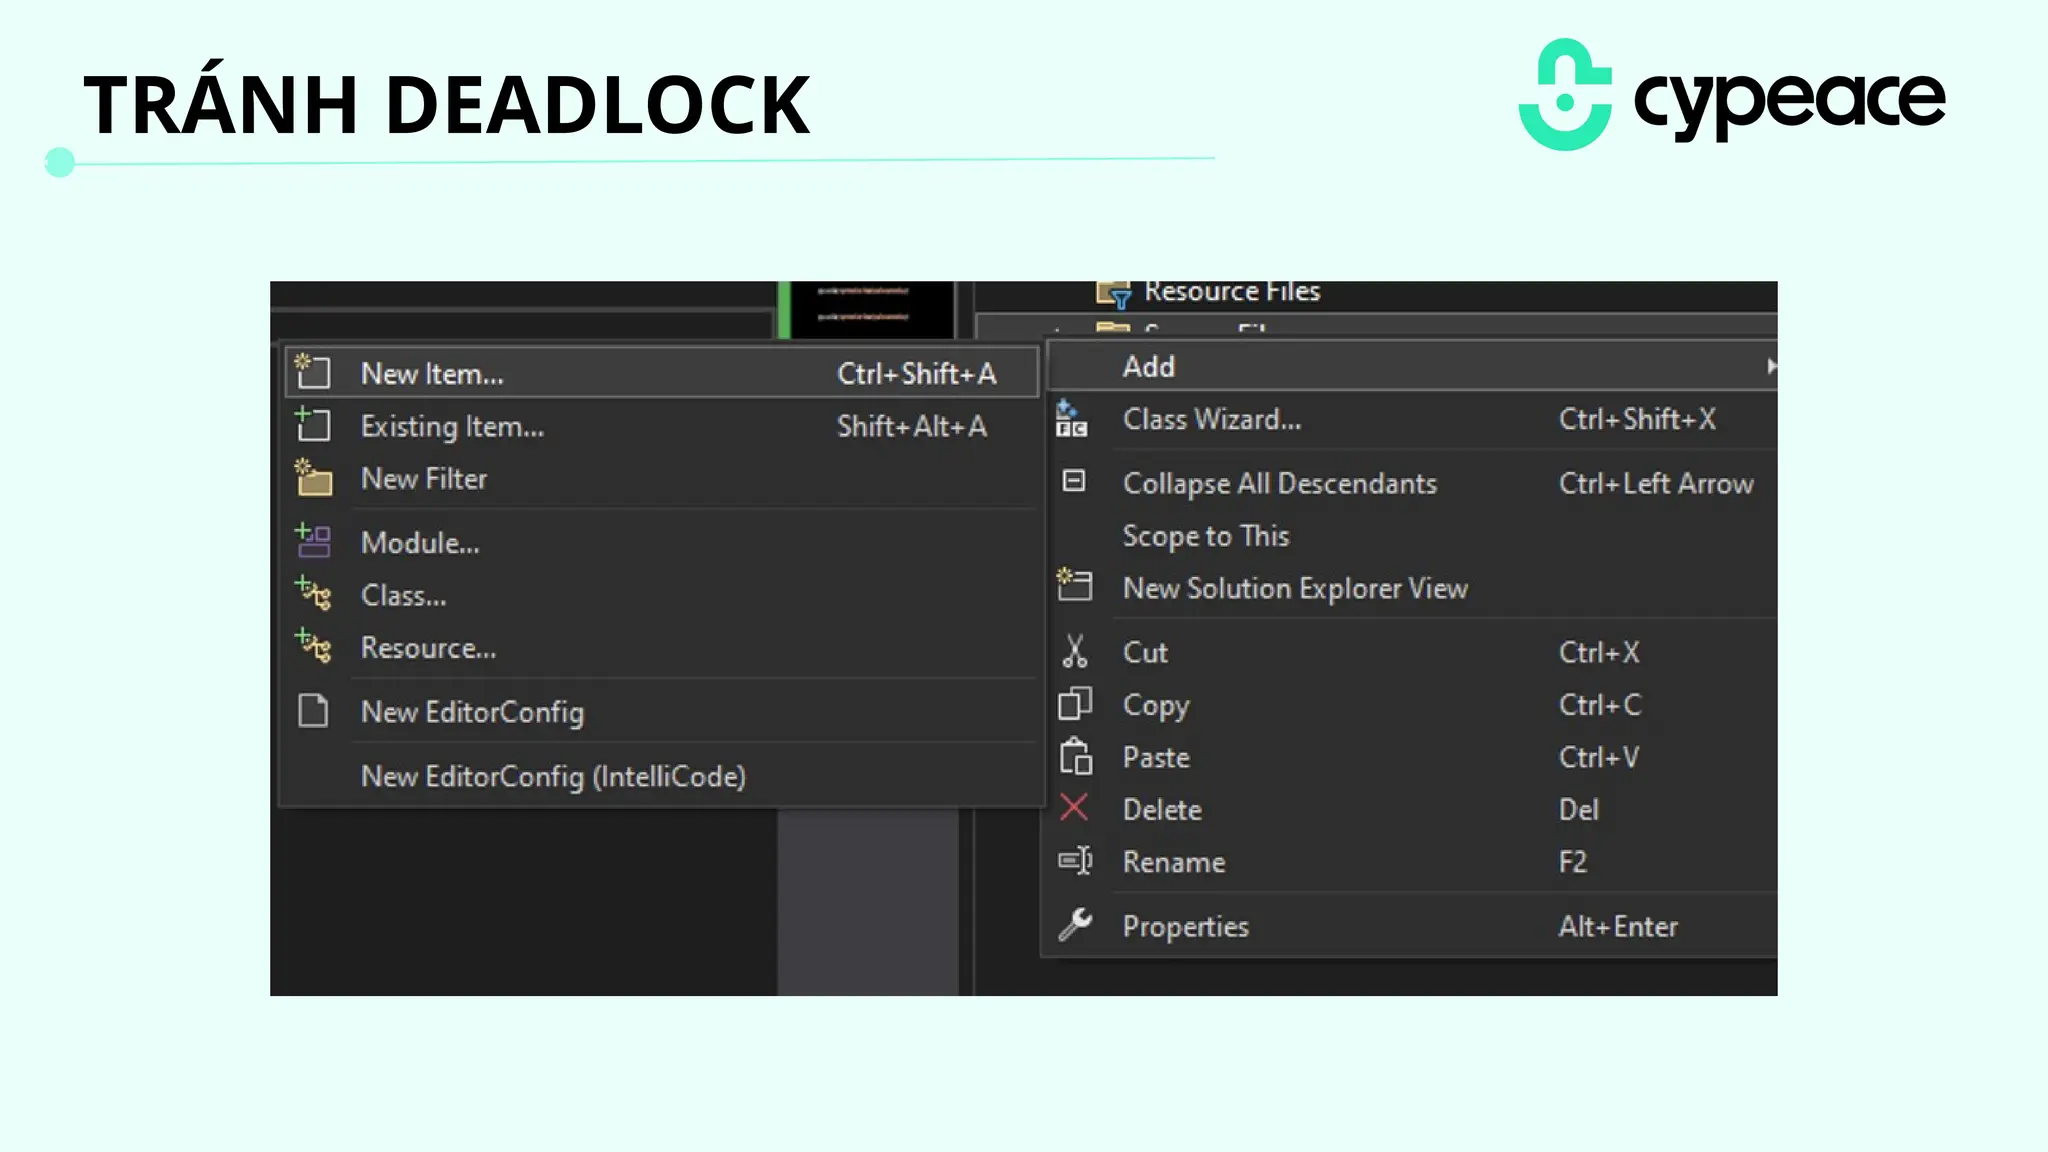The height and width of the screenshot is (1152, 2048).
Task: Click the cypeace logo
Action: click(x=1732, y=96)
